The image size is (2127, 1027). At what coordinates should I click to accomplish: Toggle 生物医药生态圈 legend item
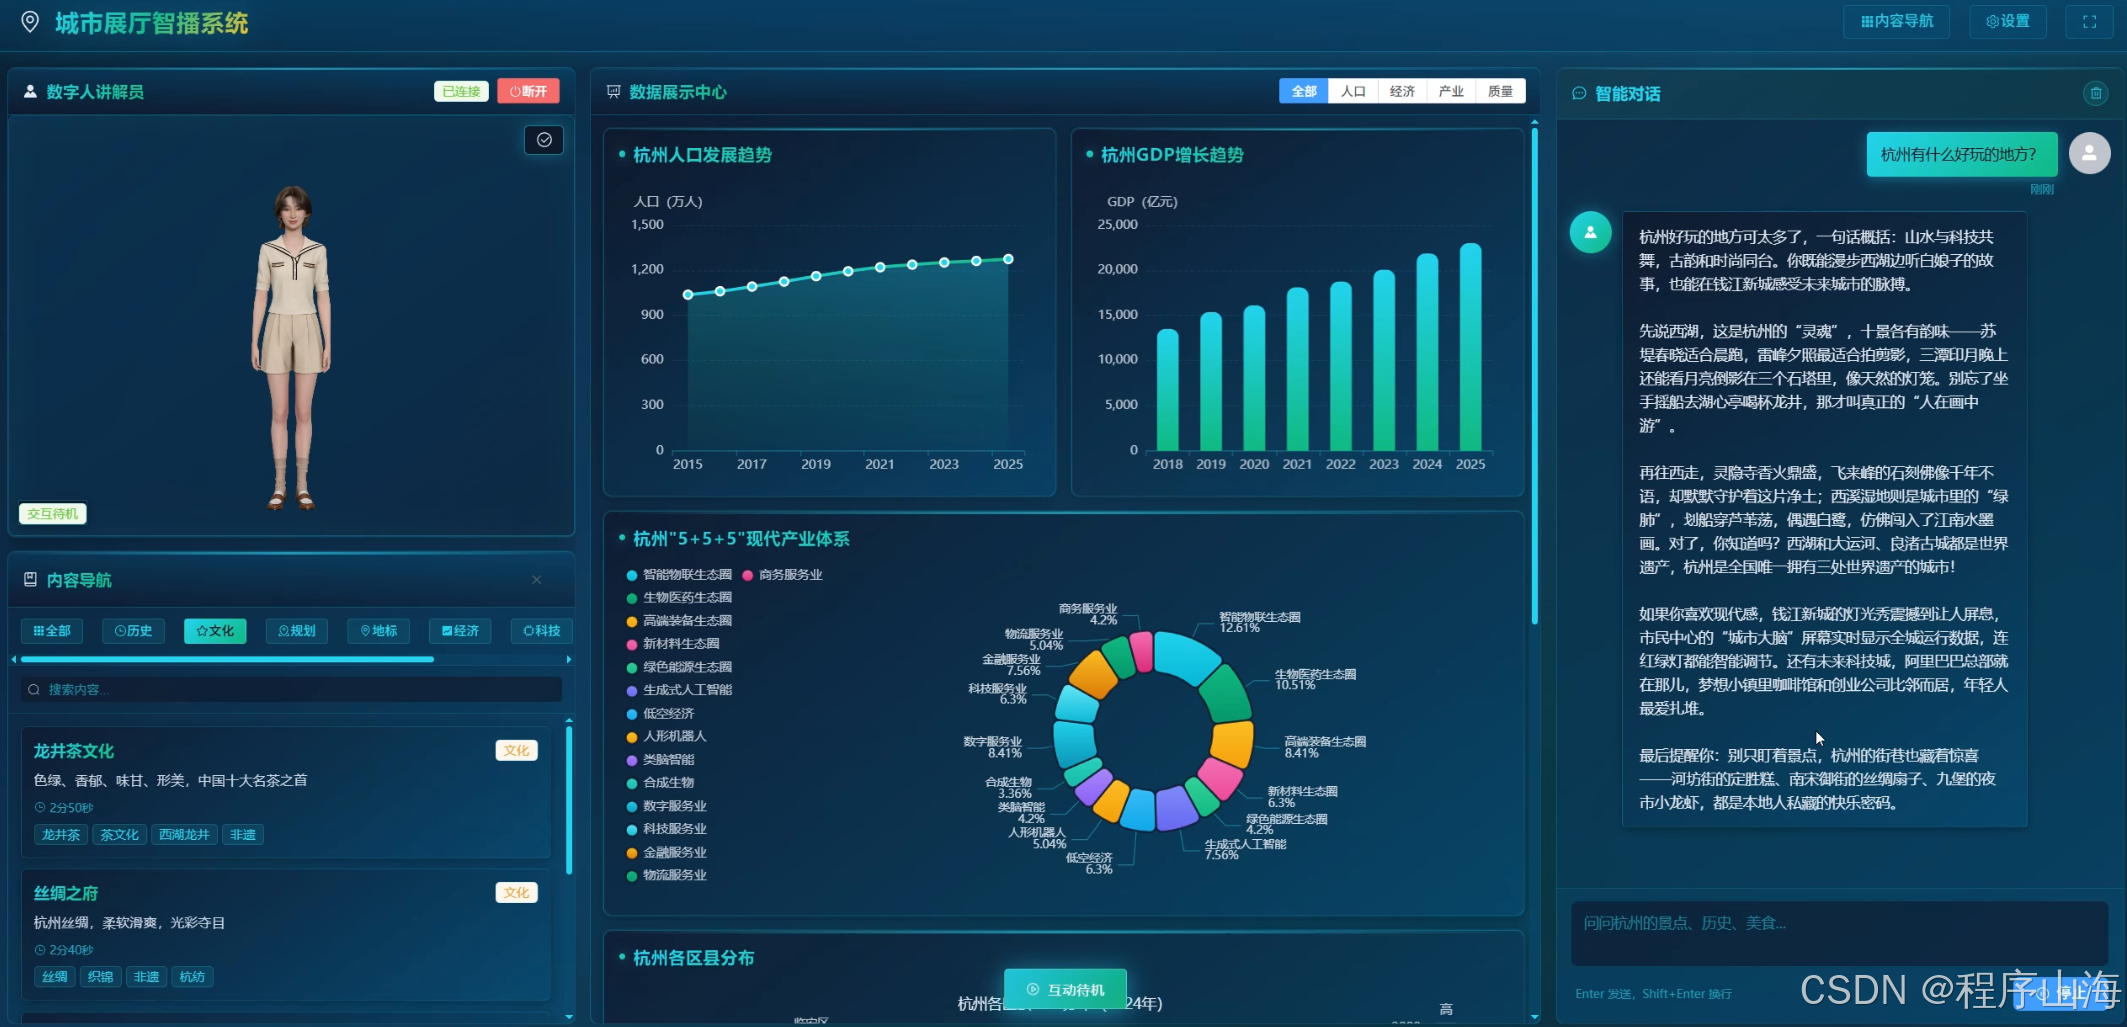[679, 597]
